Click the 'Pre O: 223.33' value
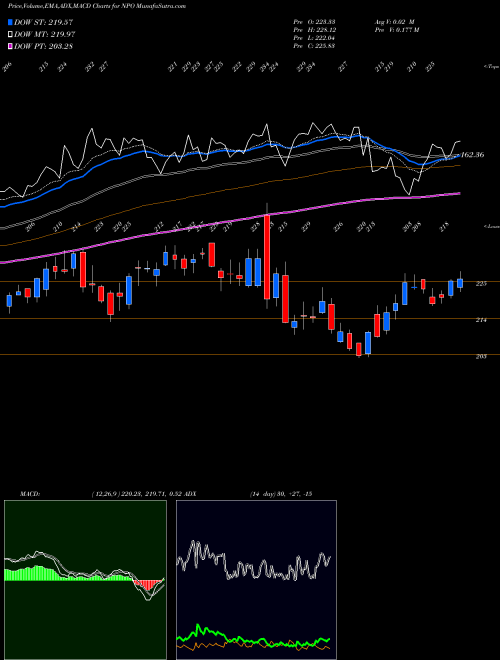The image size is (500, 660). point(314,21)
